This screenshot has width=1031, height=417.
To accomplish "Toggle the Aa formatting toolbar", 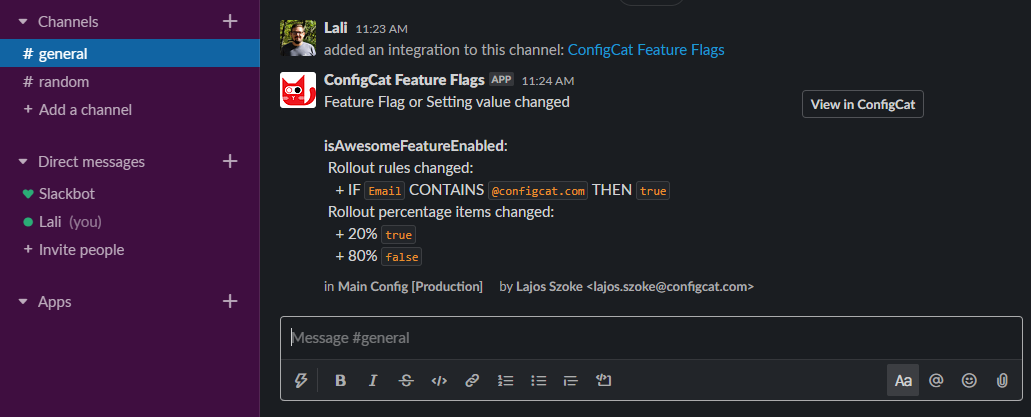I will click(x=903, y=380).
